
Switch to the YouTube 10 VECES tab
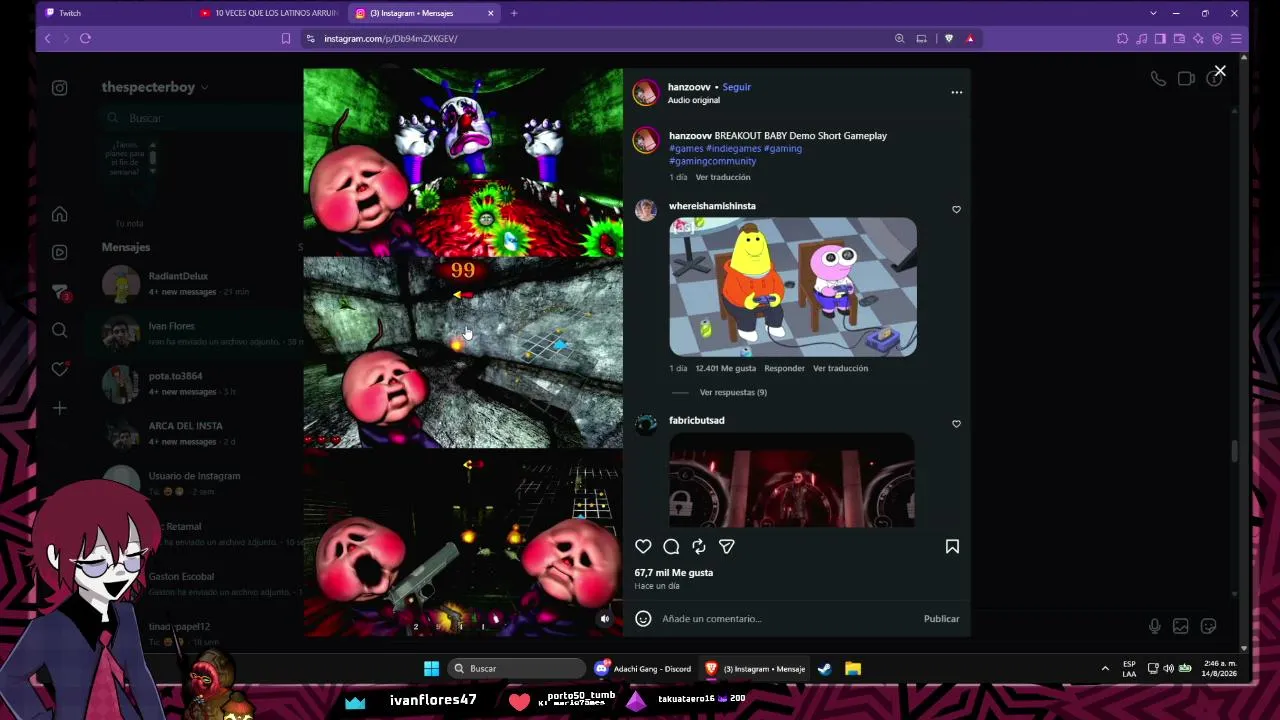[270, 13]
